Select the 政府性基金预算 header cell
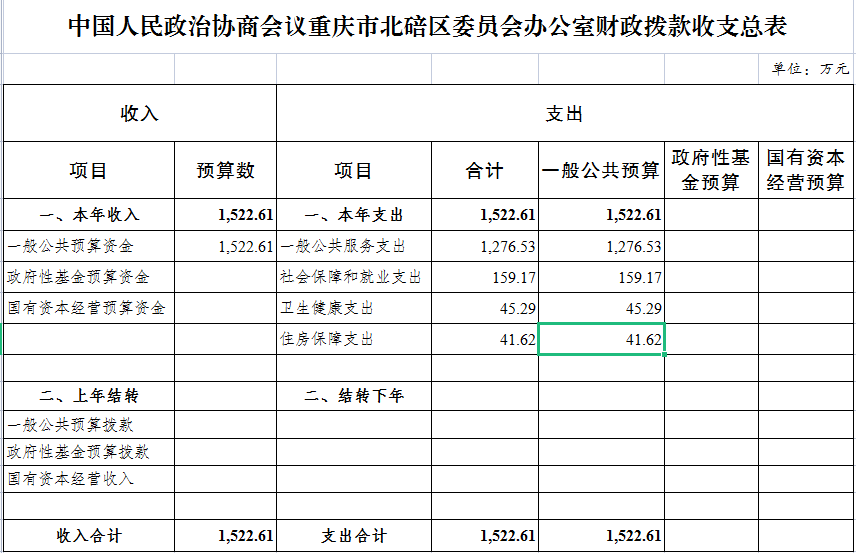Image resolution: width=856 pixels, height=553 pixels. pos(711,170)
